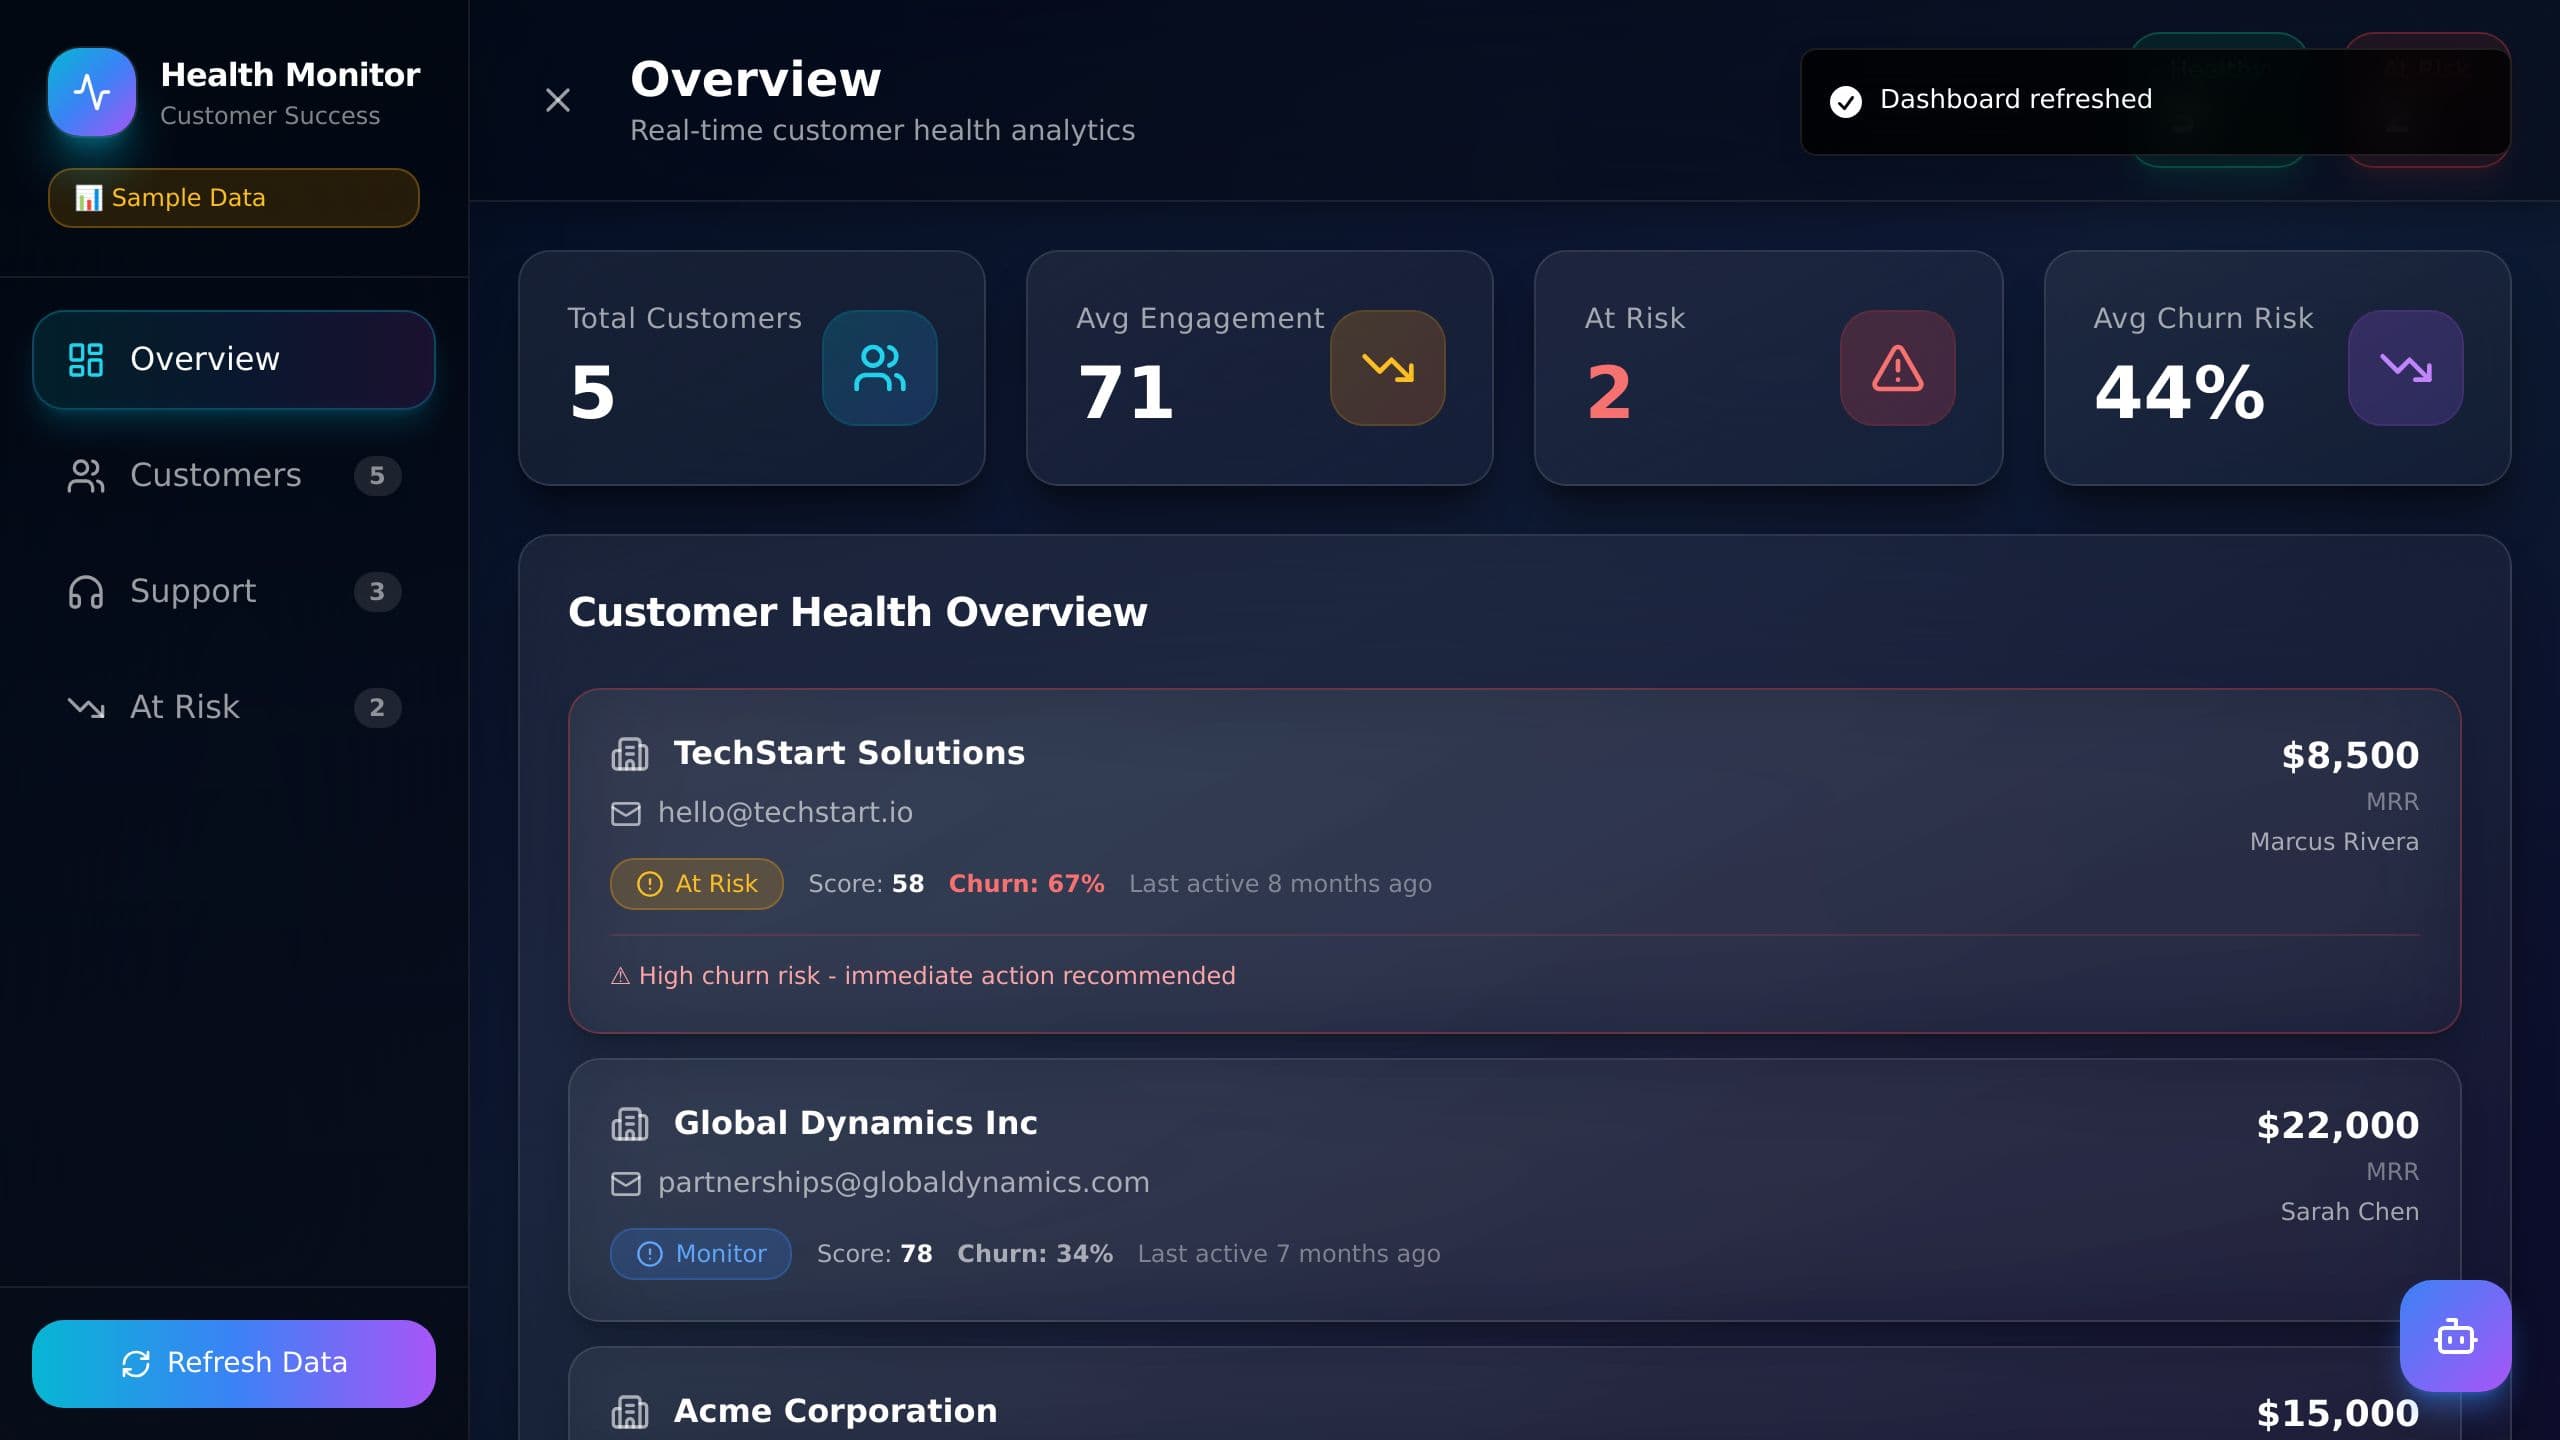Click the Avg Engagement trend-down icon
This screenshot has width=2560, height=1440.
(x=1388, y=368)
